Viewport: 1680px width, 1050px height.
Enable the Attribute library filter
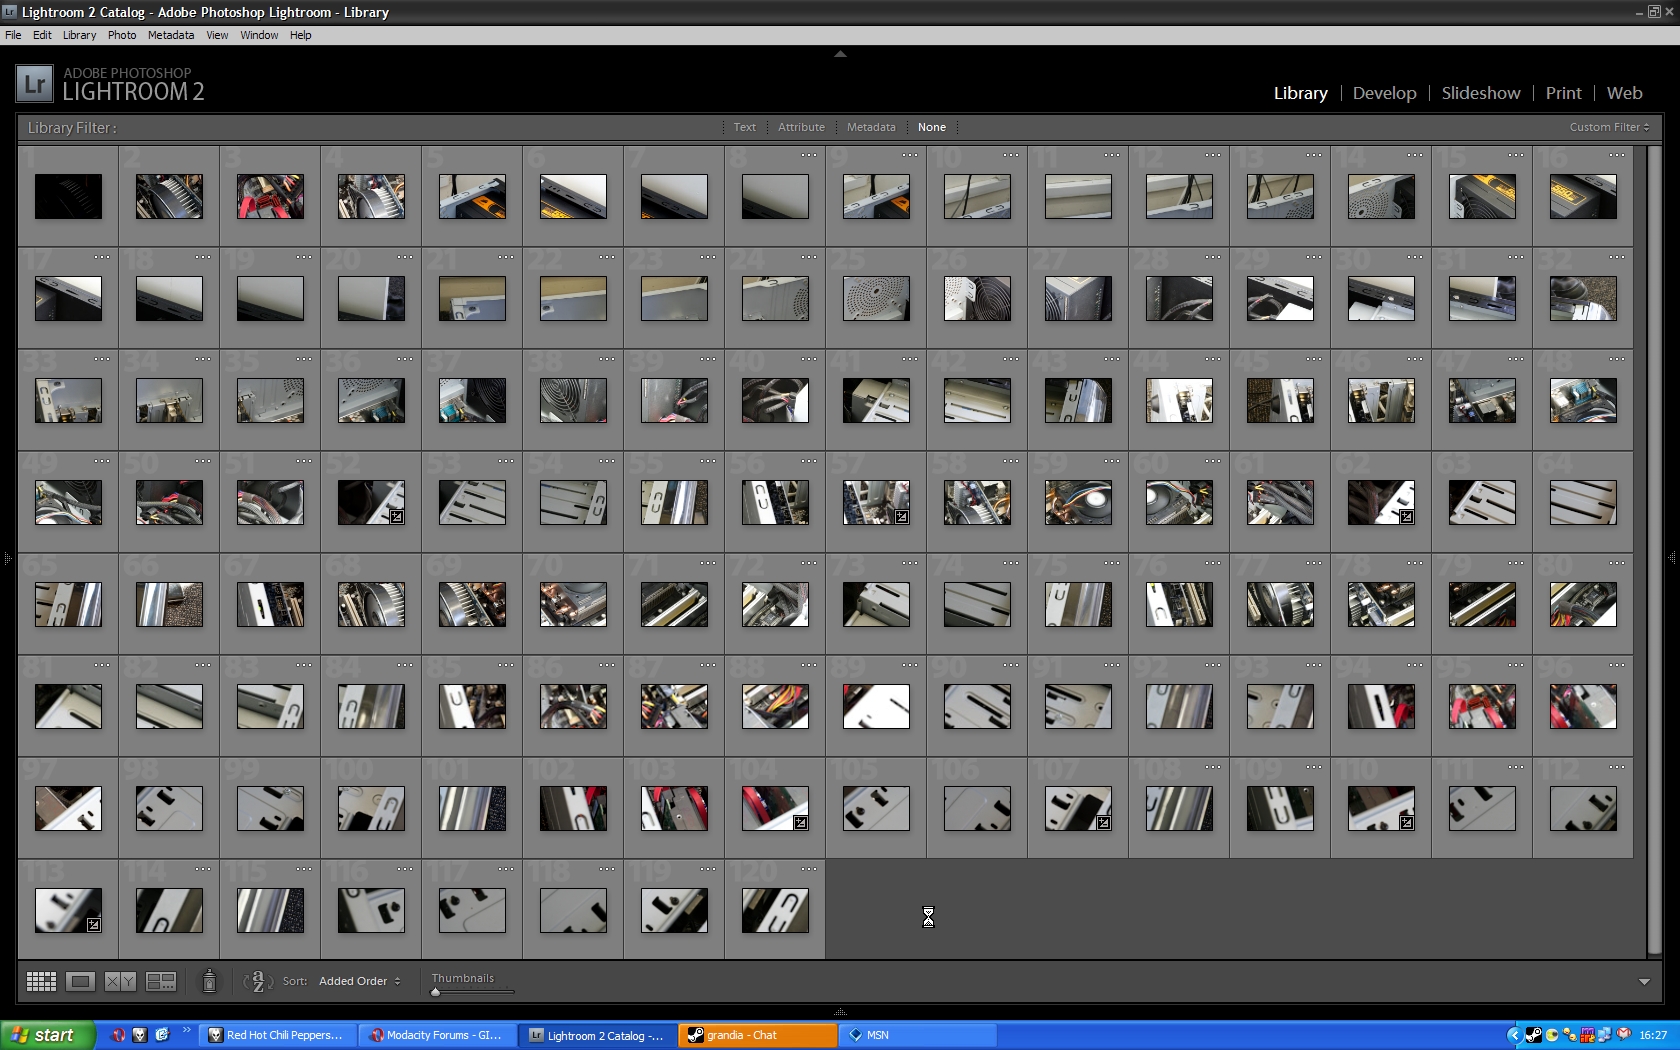click(x=801, y=127)
